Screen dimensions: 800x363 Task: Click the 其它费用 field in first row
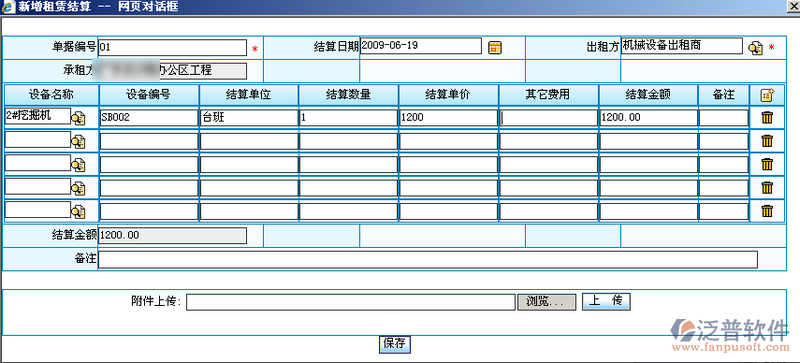[x=548, y=118]
